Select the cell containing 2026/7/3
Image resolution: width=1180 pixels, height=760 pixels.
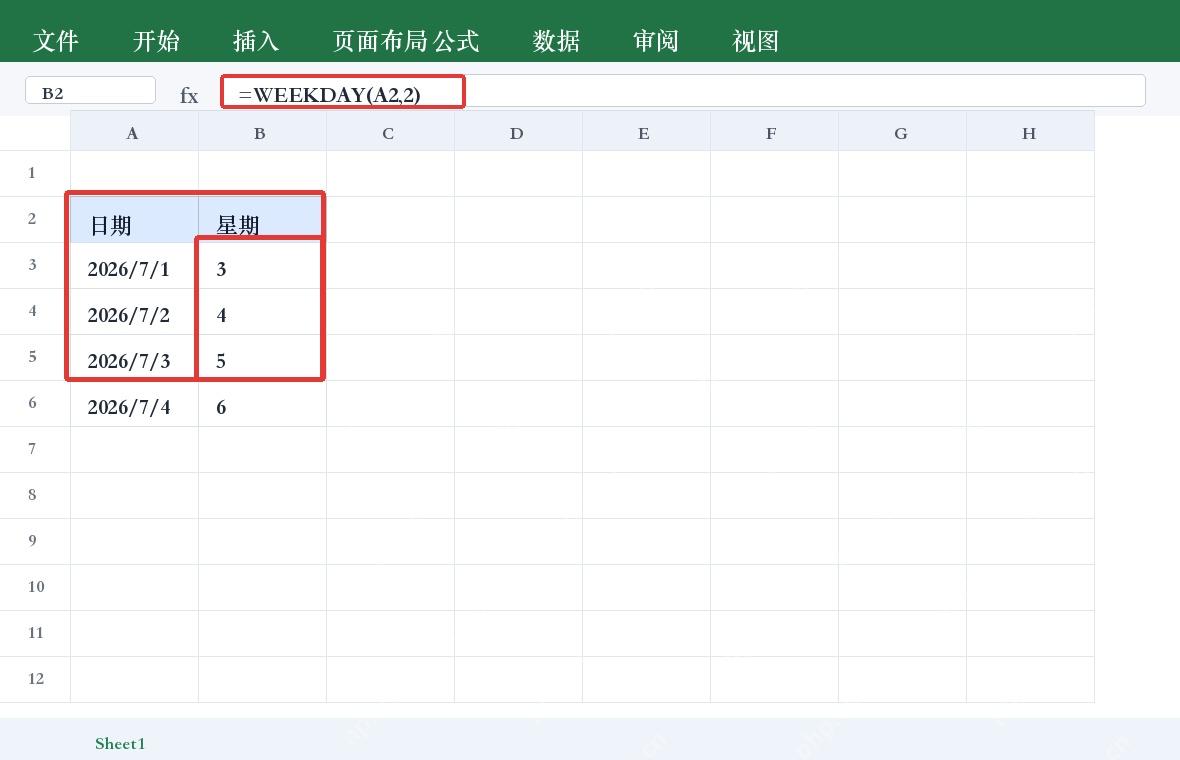(x=135, y=357)
